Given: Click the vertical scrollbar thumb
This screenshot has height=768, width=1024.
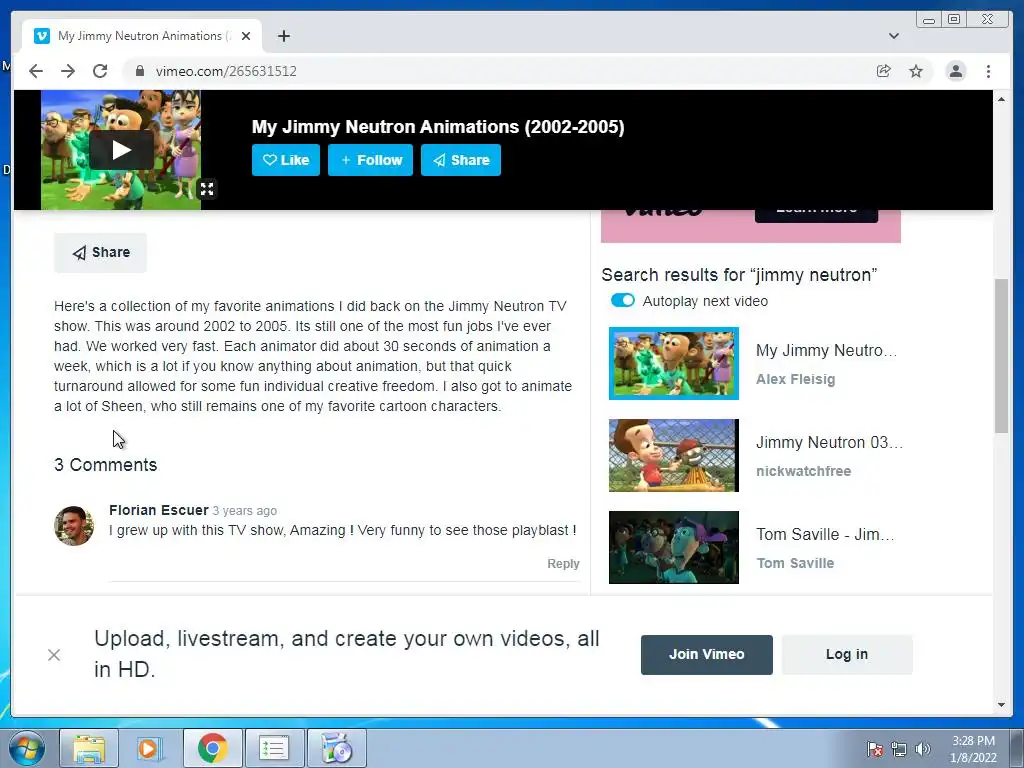Looking at the screenshot, I should click(1001, 355).
